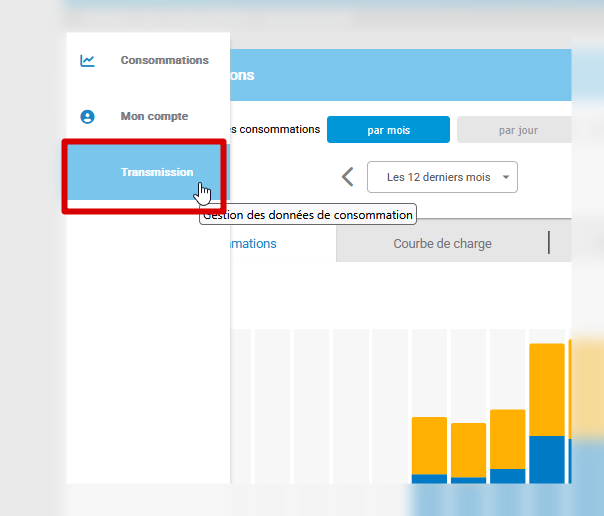Click the tallest bar's orange segment
This screenshot has width=604, height=516.
tap(547, 389)
